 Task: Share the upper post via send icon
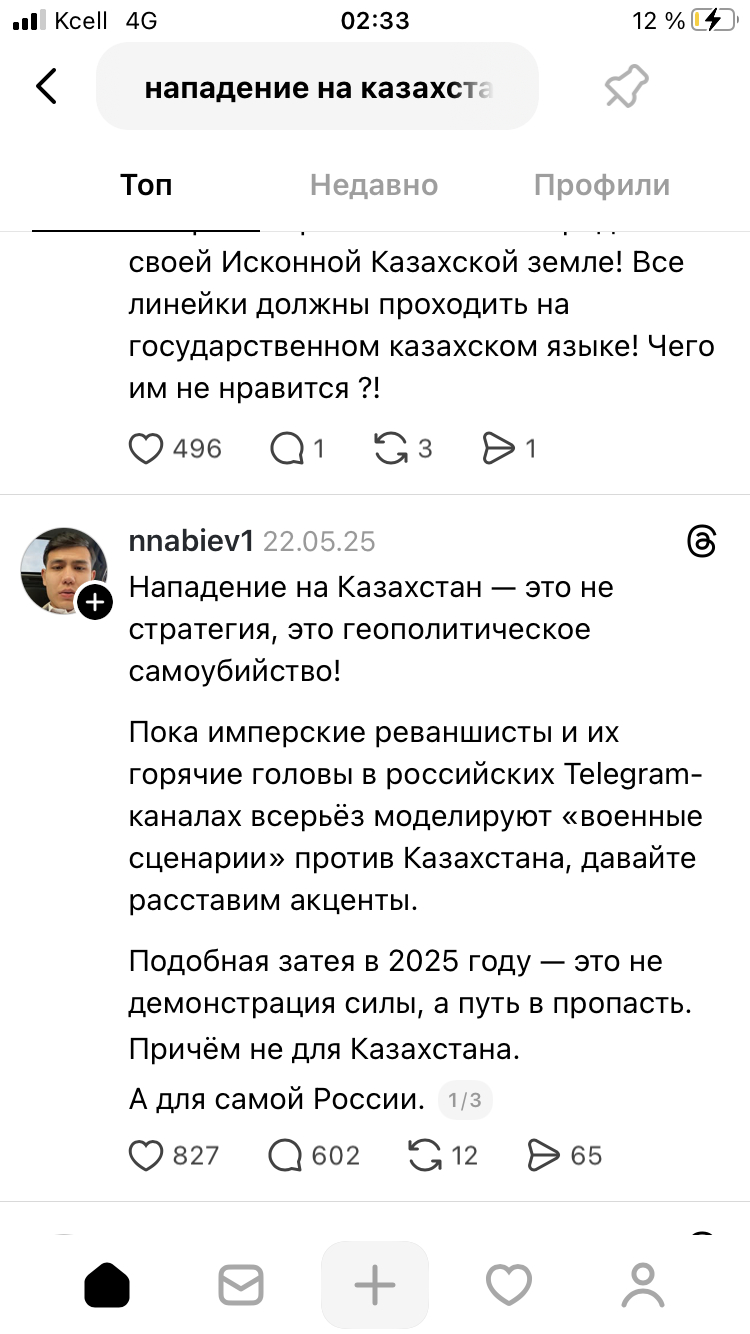click(x=497, y=449)
